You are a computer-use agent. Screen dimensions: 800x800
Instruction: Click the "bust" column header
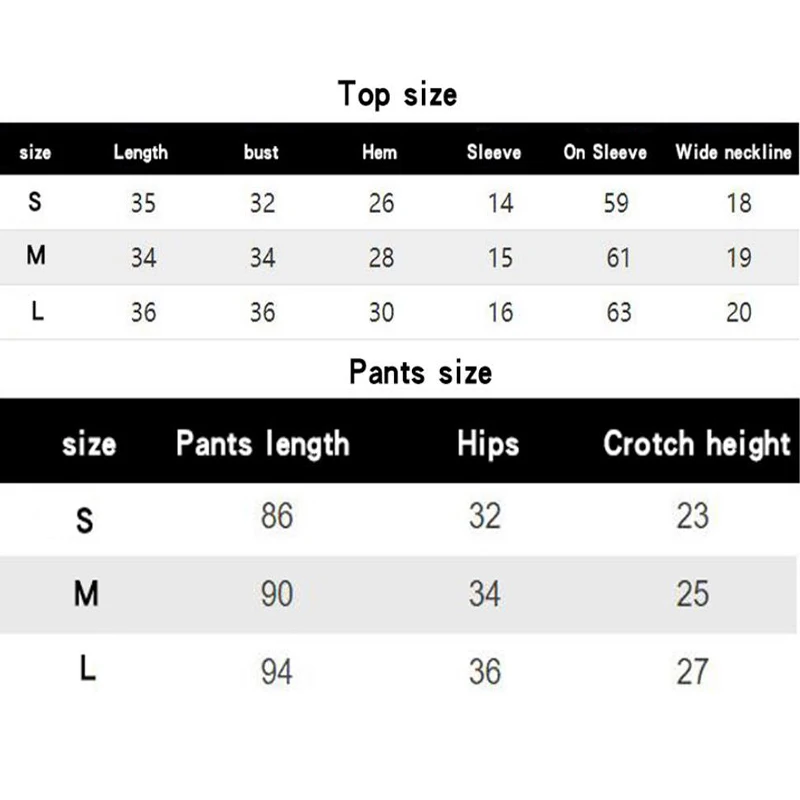(261, 153)
